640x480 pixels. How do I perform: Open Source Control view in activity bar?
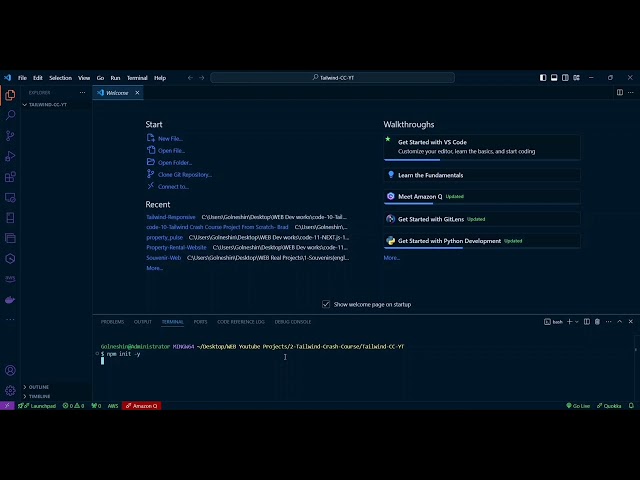[10, 135]
